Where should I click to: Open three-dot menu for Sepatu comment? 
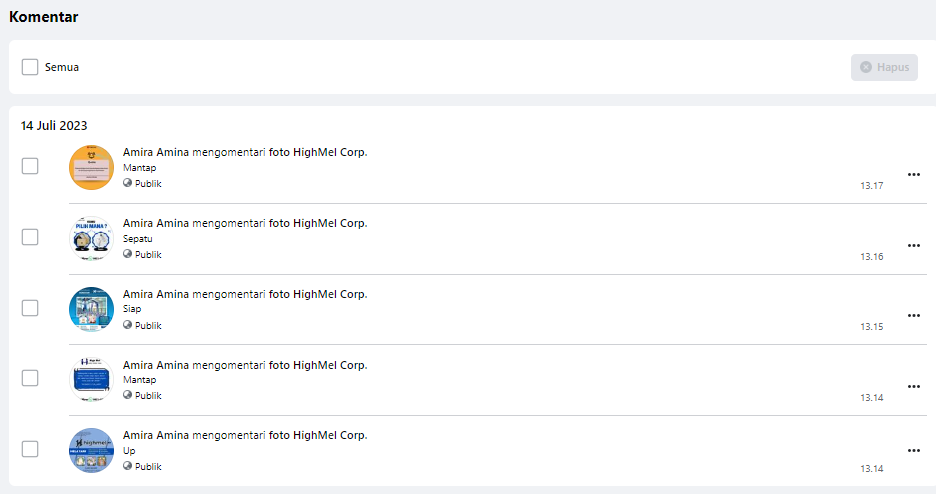point(913,246)
